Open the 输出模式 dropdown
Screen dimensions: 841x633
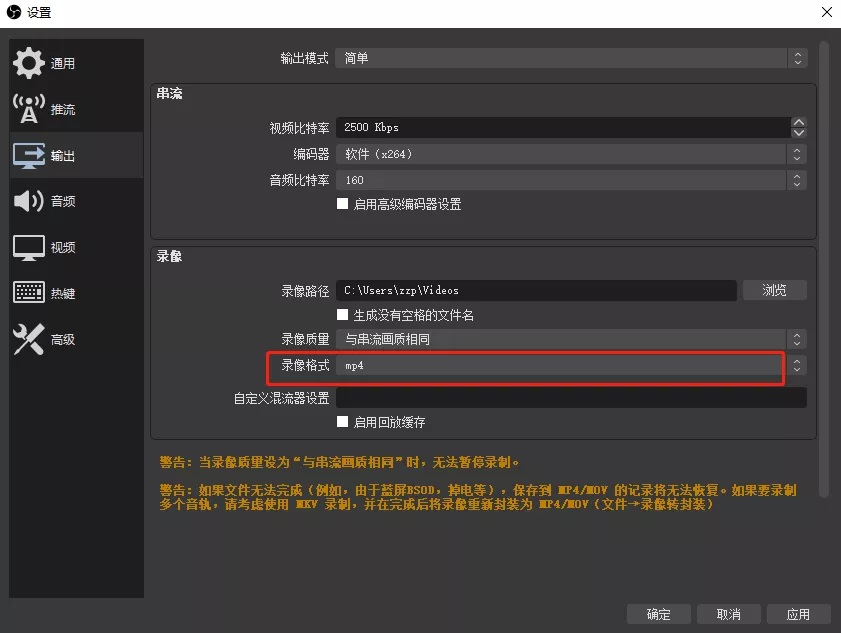[x=571, y=58]
